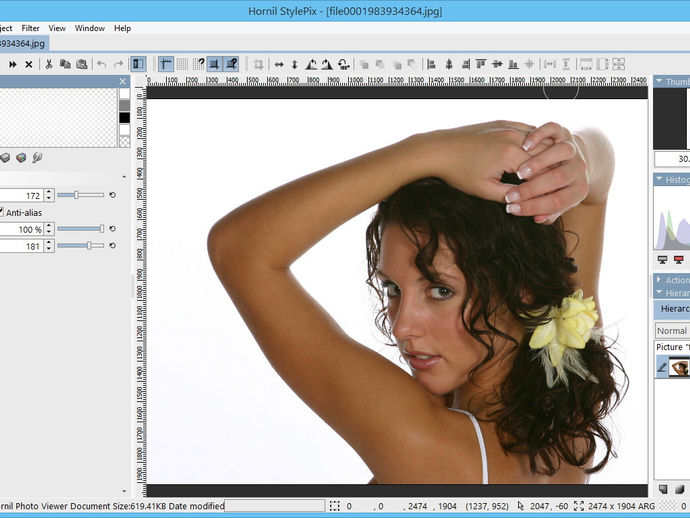Copy using the toolbar copy icon

(65, 64)
